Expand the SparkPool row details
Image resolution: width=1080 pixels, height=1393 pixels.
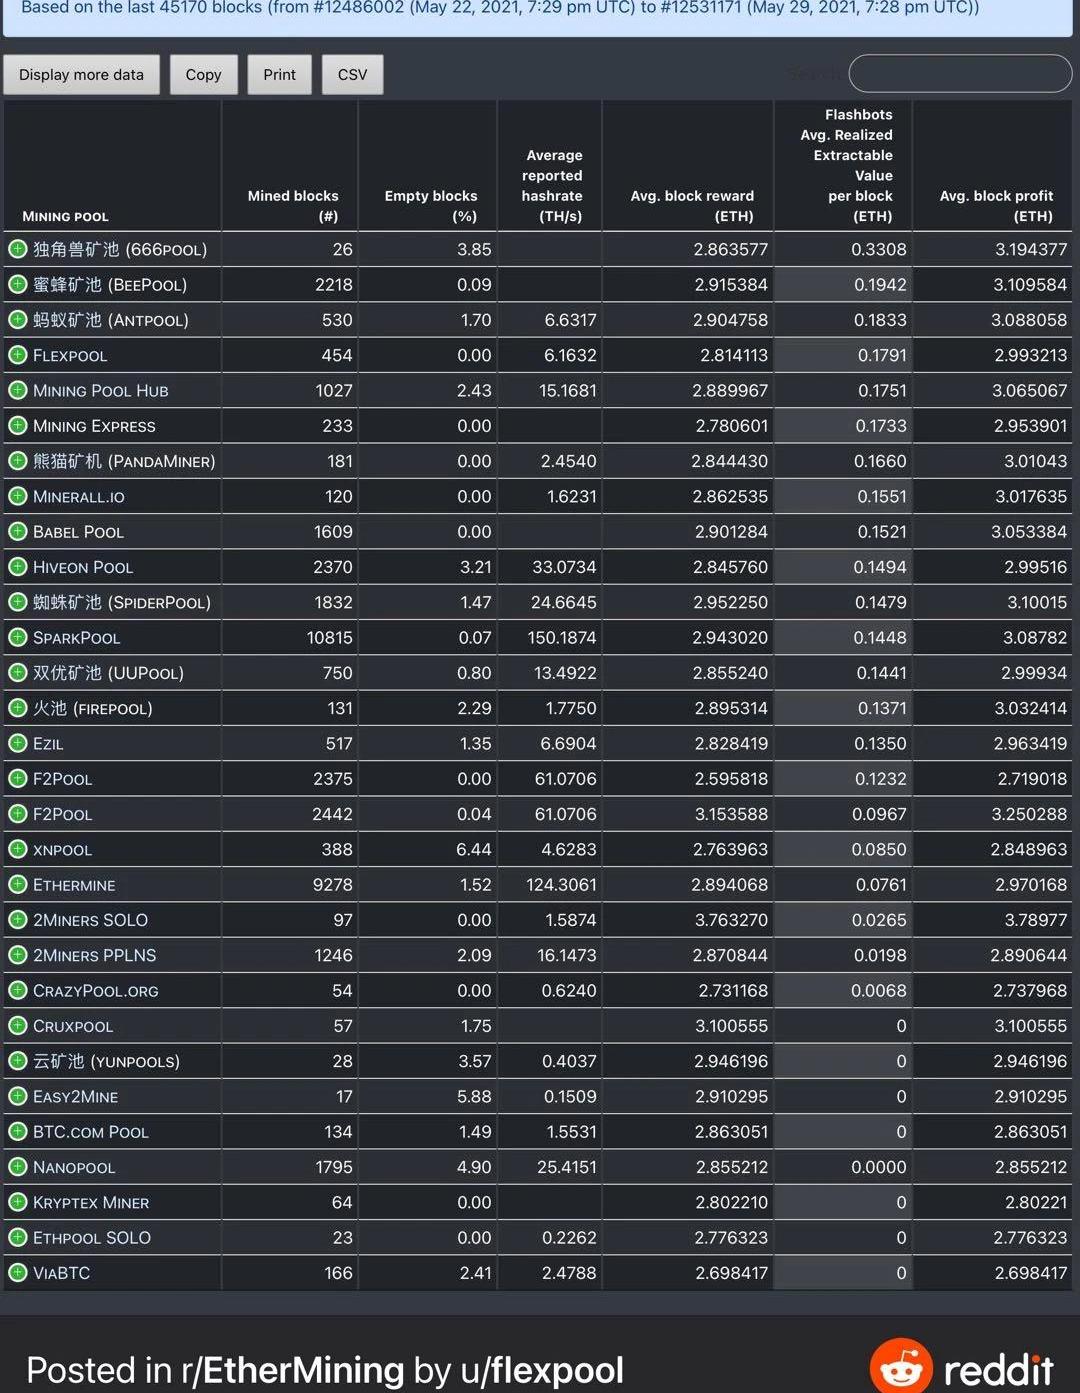pos(18,637)
